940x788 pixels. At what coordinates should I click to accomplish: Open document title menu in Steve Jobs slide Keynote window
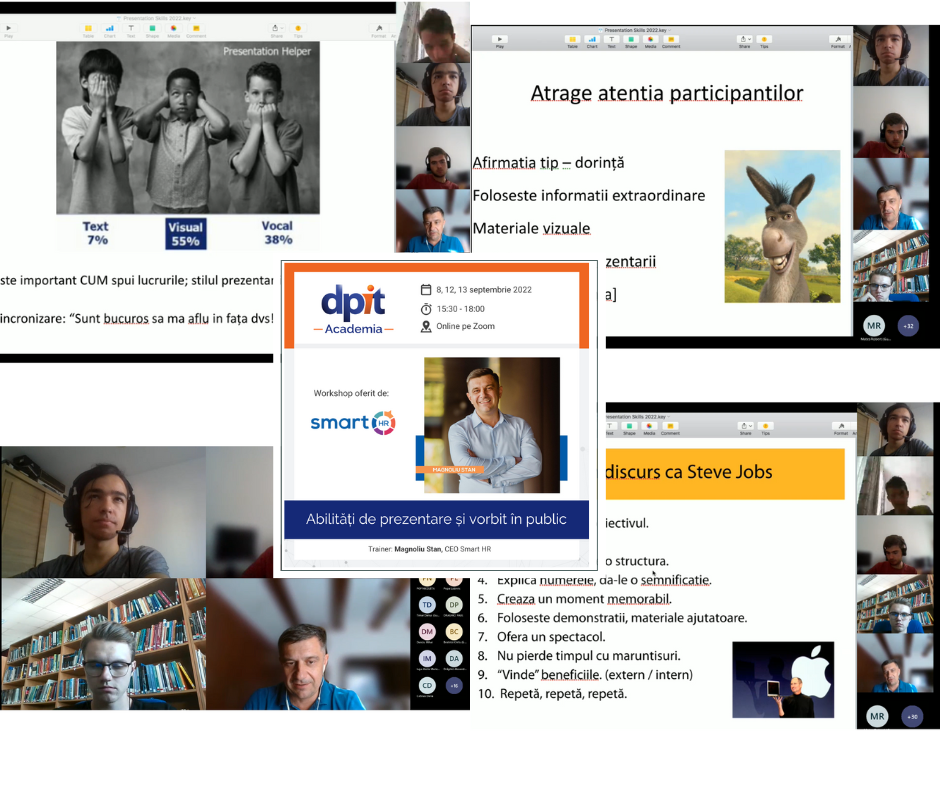[x=637, y=417]
